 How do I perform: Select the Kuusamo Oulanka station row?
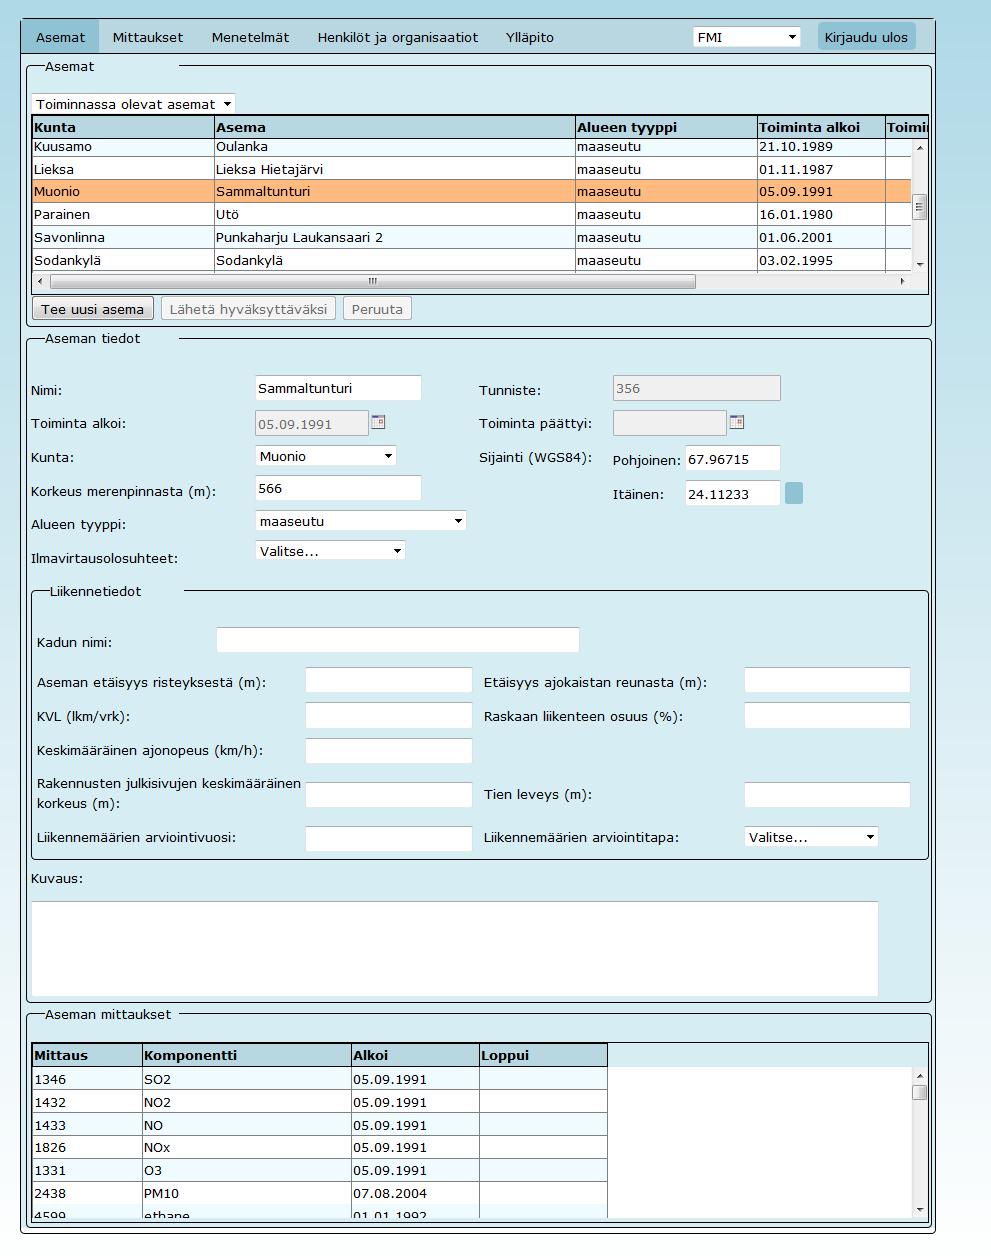(472, 146)
